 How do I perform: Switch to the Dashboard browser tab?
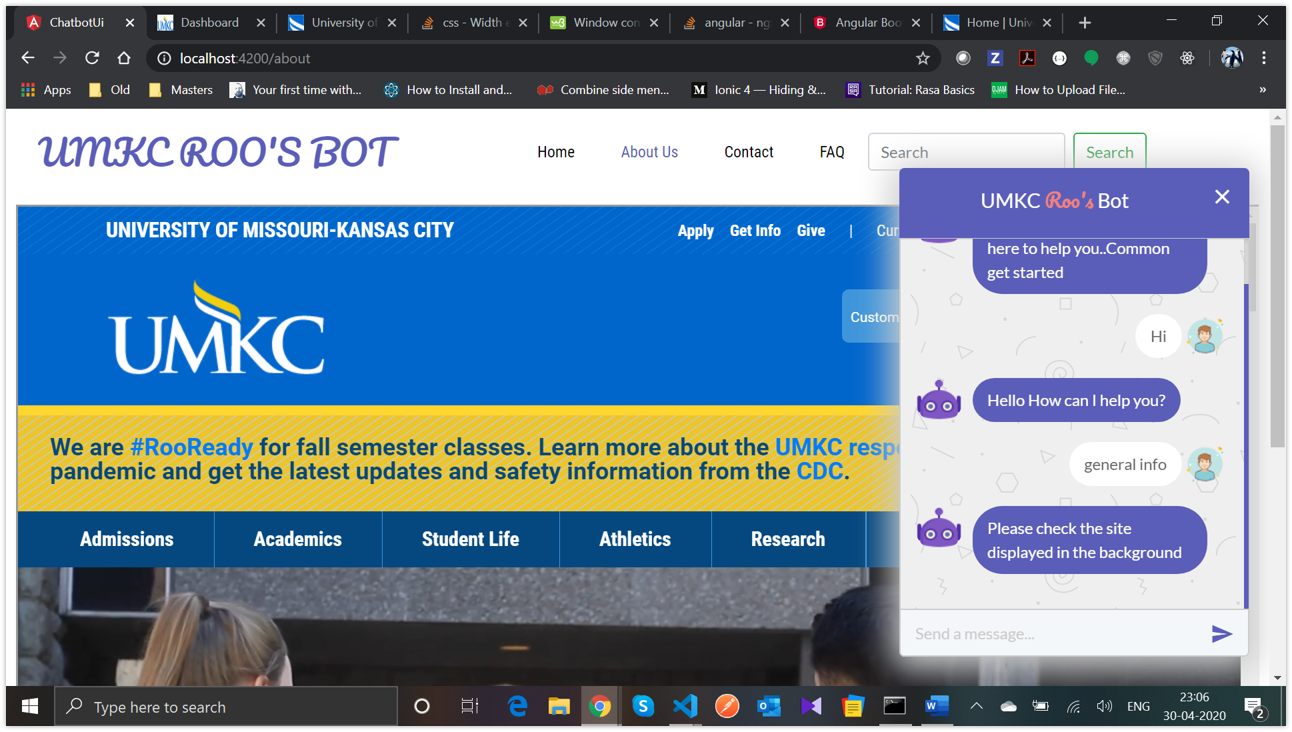[x=210, y=22]
